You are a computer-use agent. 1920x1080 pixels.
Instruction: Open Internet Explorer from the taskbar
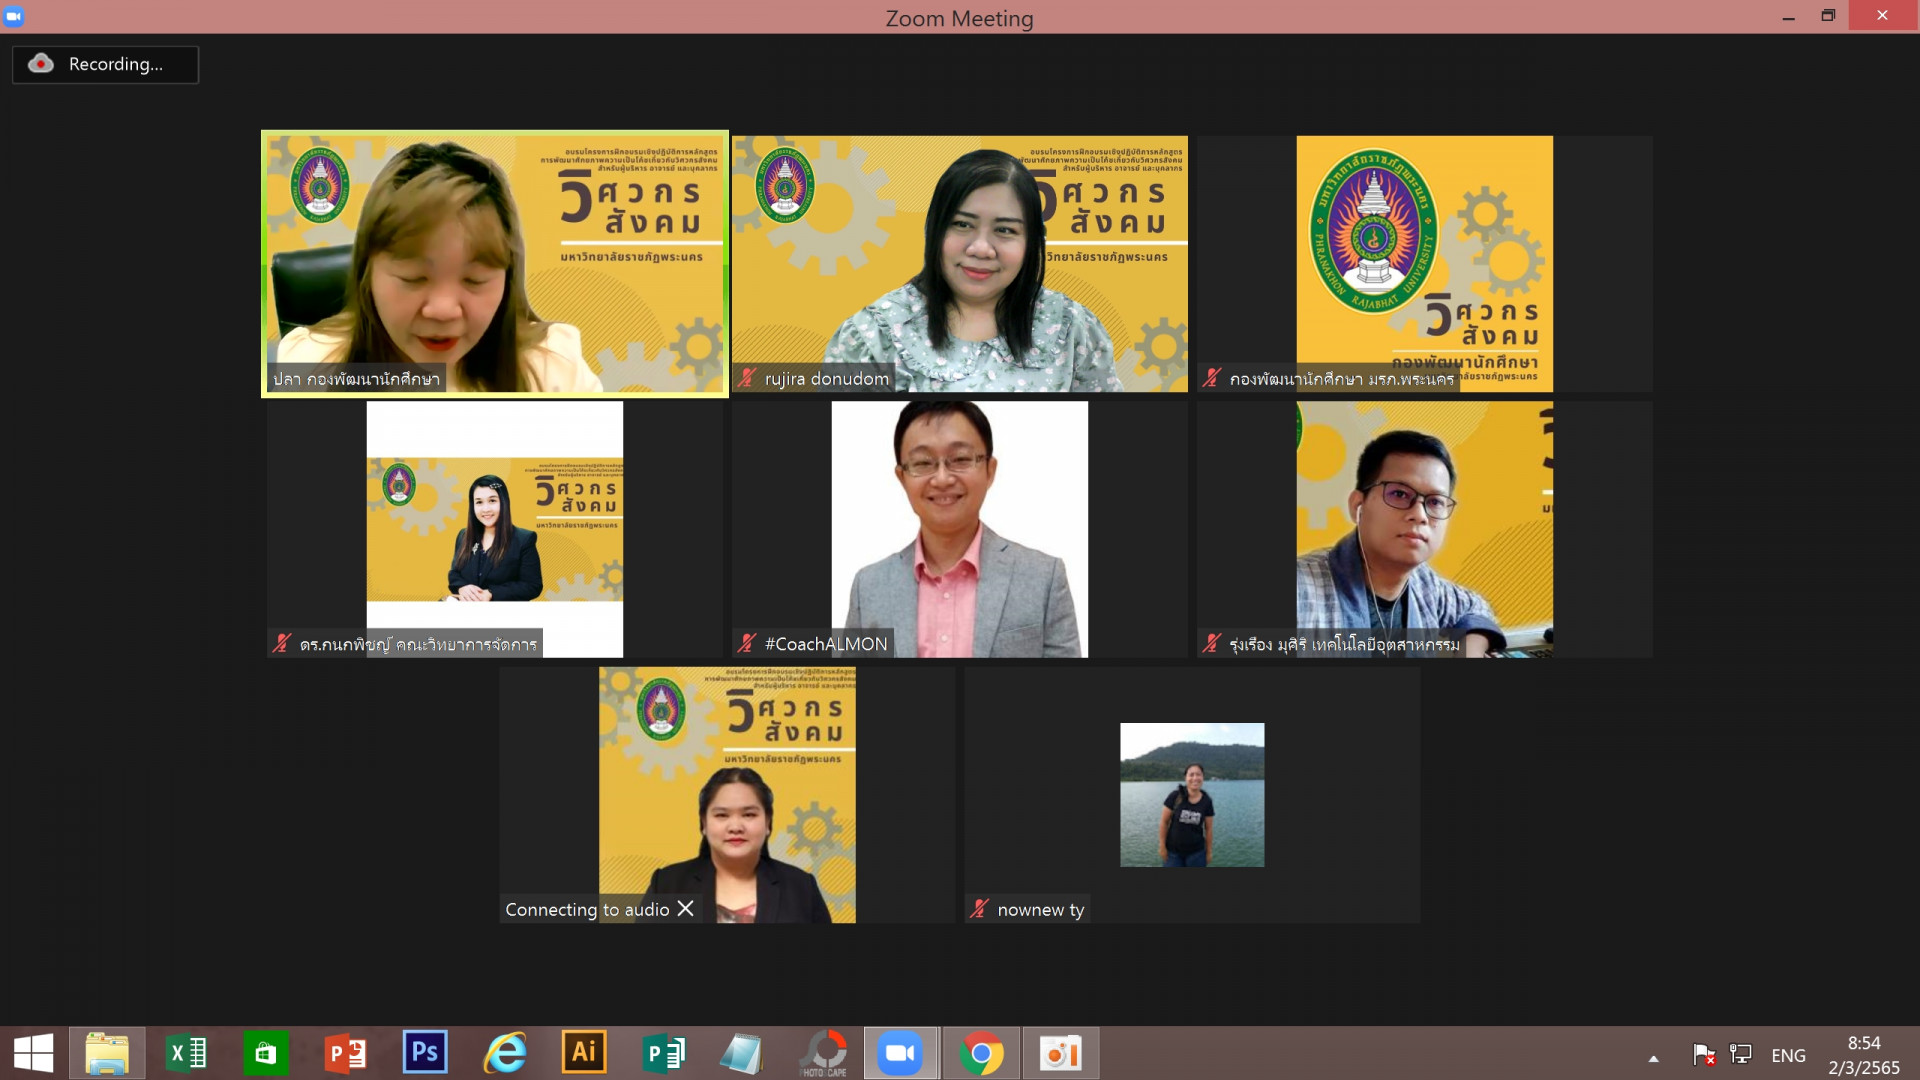pyautogui.click(x=504, y=1053)
